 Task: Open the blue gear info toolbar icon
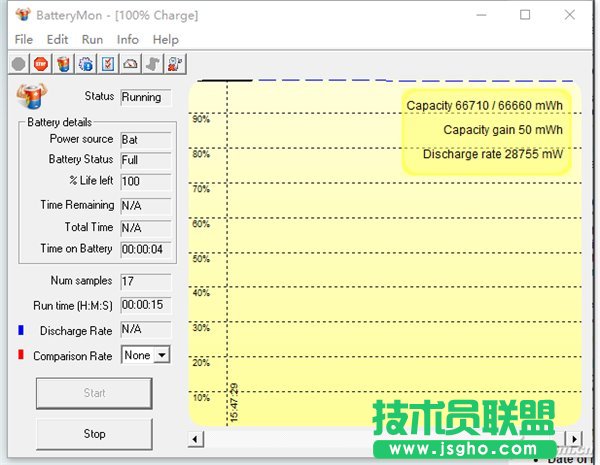86,64
